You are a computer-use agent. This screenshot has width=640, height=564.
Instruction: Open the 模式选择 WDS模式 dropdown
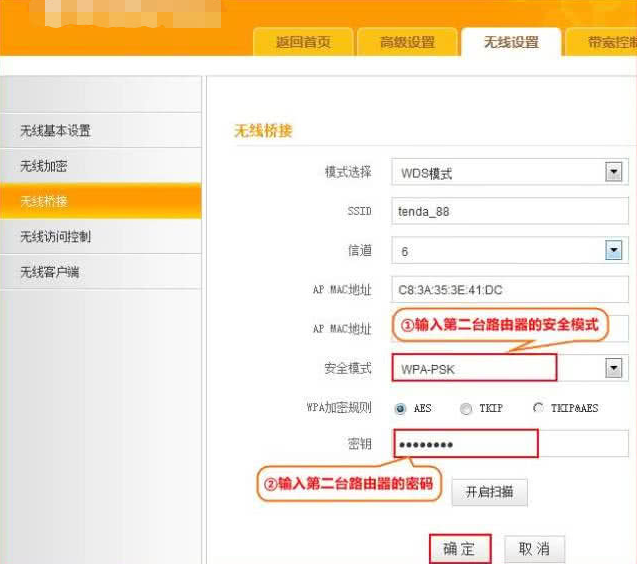(x=614, y=173)
